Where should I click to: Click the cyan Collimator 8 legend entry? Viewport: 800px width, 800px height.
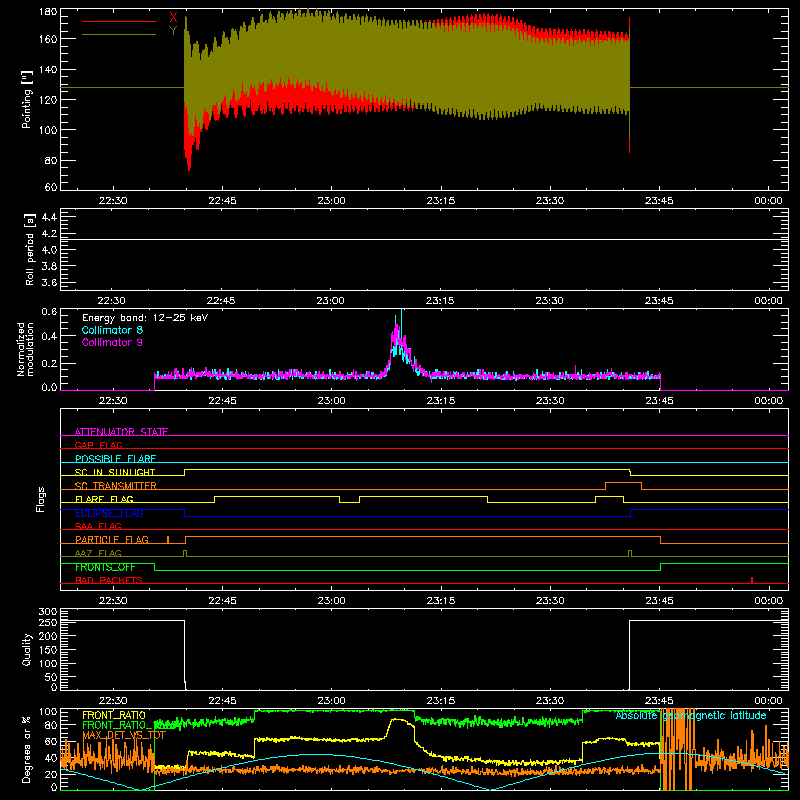tap(112, 330)
